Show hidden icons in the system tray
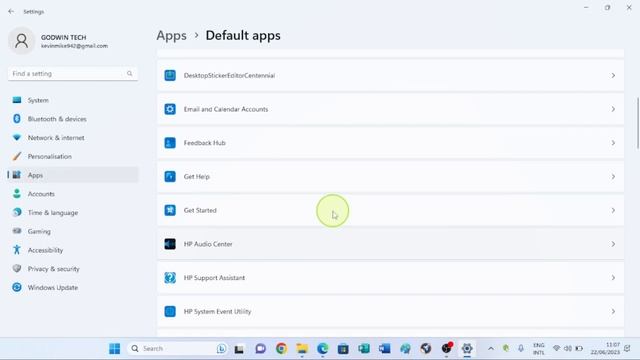Viewport: 640px width, 360px height. (491, 349)
